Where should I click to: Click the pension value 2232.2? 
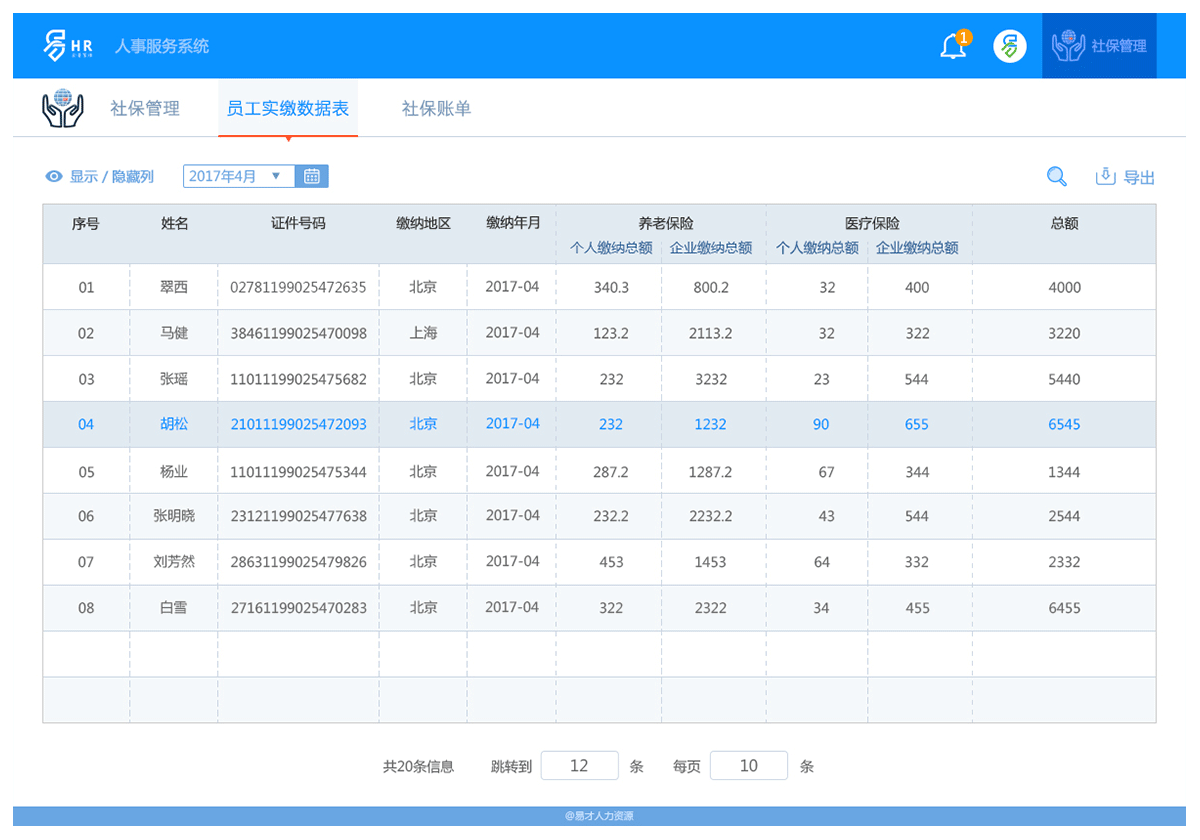coord(710,516)
